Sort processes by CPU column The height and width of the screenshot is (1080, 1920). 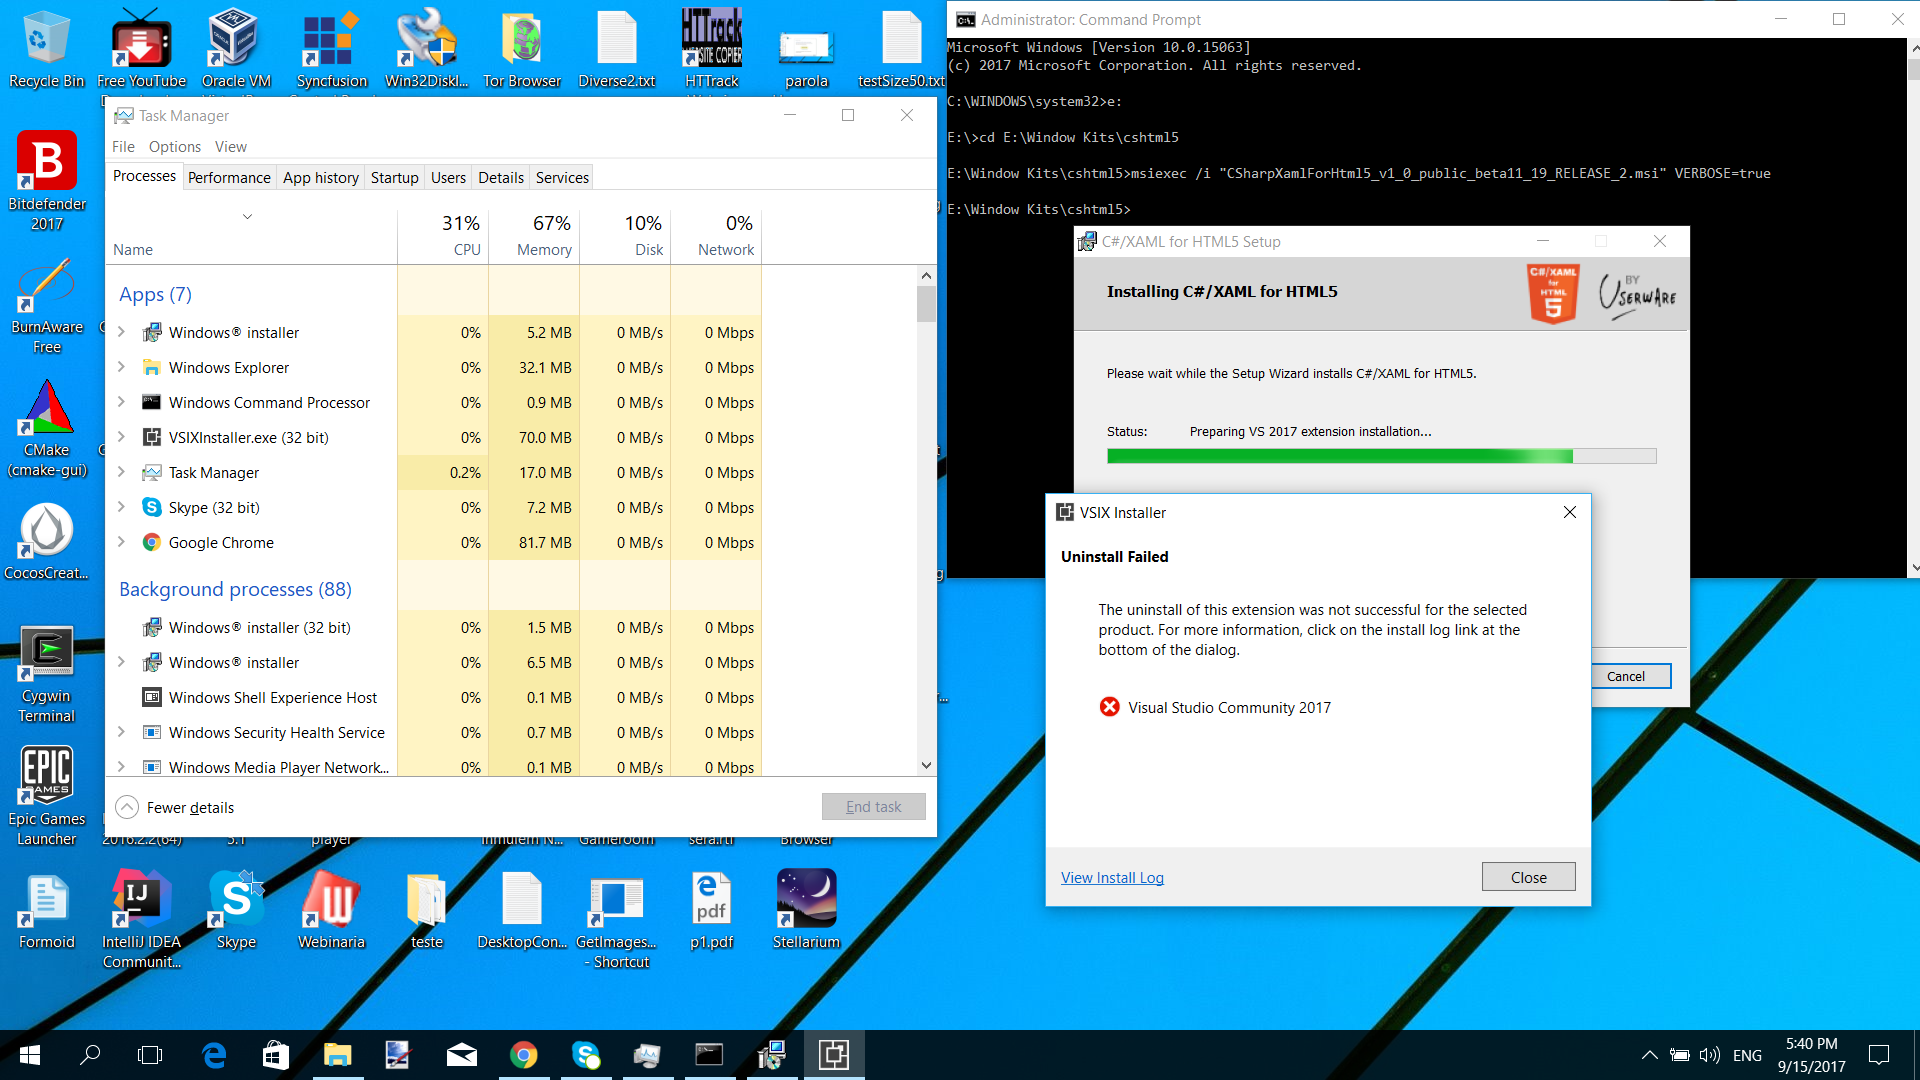(443, 236)
